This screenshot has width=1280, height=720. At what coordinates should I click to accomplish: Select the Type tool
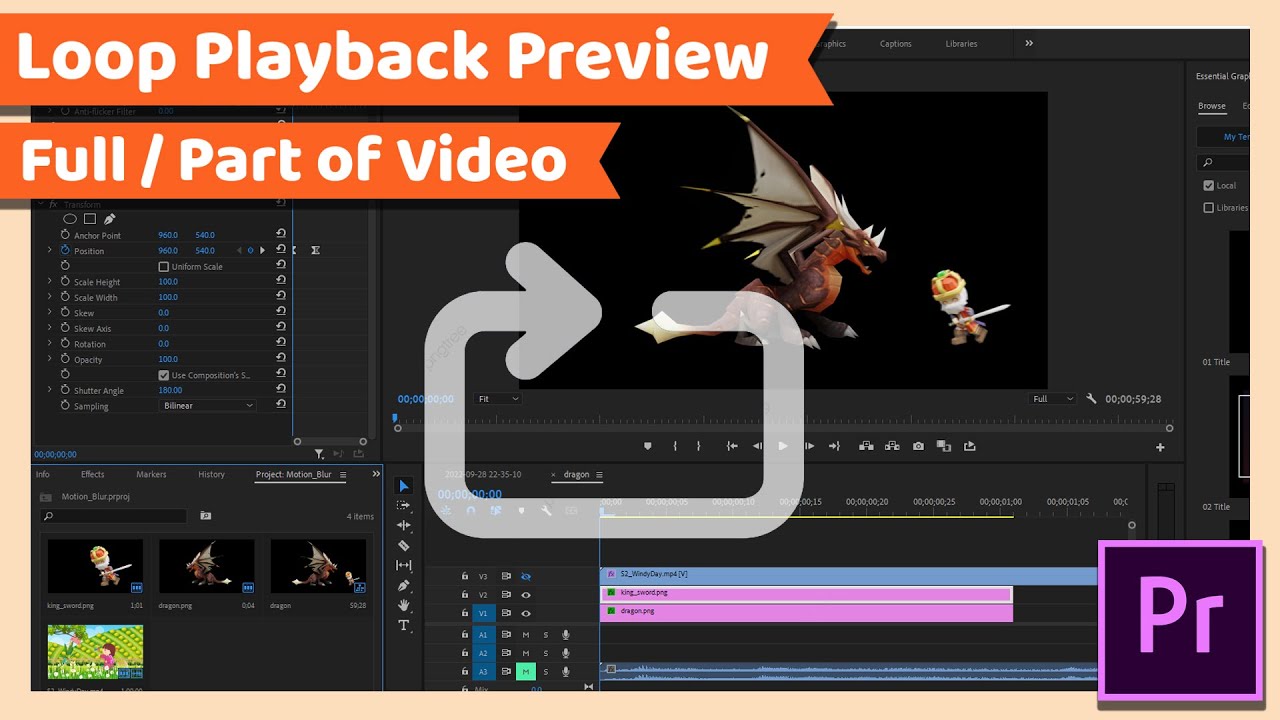click(404, 625)
